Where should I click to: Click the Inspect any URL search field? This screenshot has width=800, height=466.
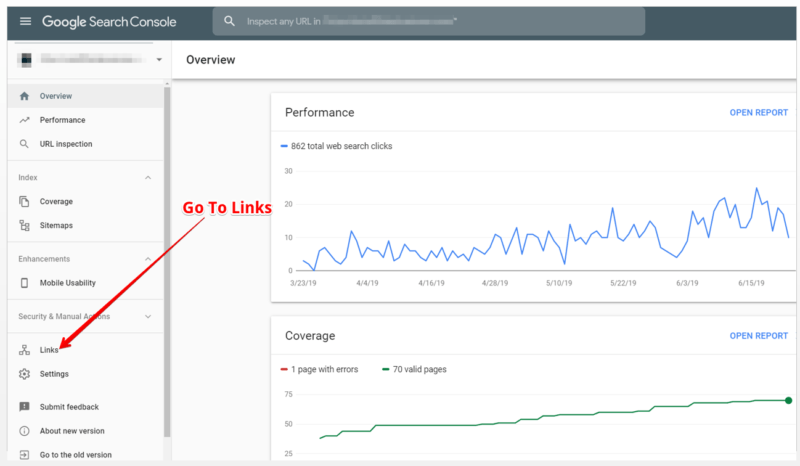point(429,21)
